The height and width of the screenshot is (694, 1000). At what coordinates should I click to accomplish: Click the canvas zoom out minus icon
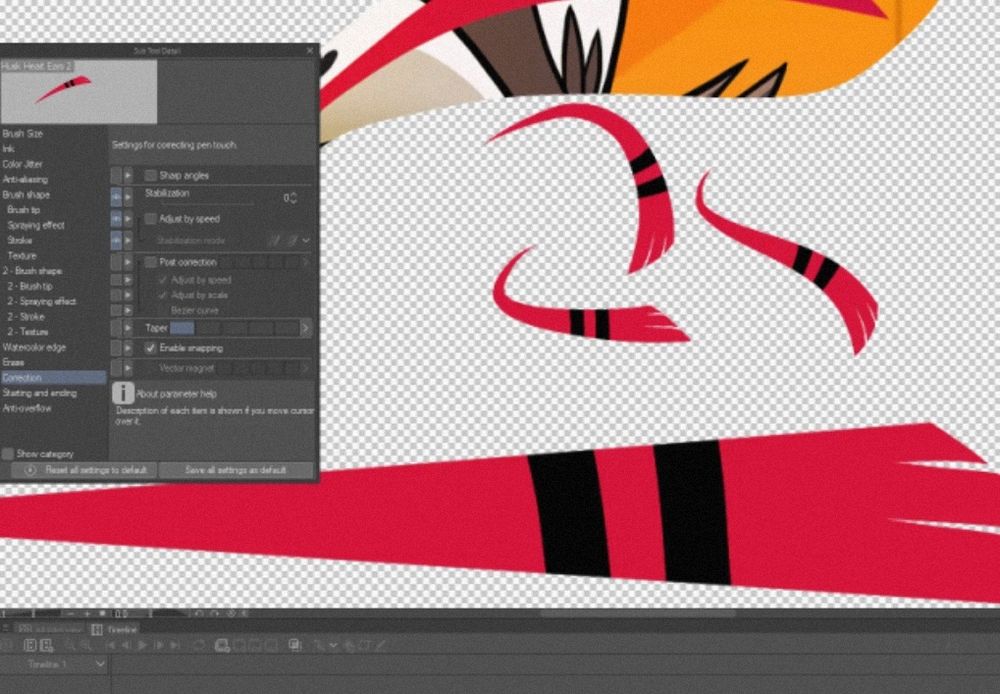[x=71, y=613]
